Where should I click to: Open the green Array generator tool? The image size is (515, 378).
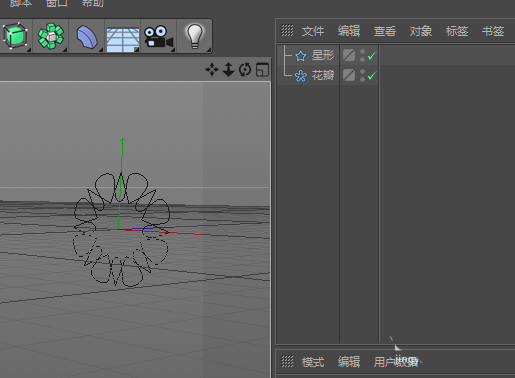click(x=51, y=36)
